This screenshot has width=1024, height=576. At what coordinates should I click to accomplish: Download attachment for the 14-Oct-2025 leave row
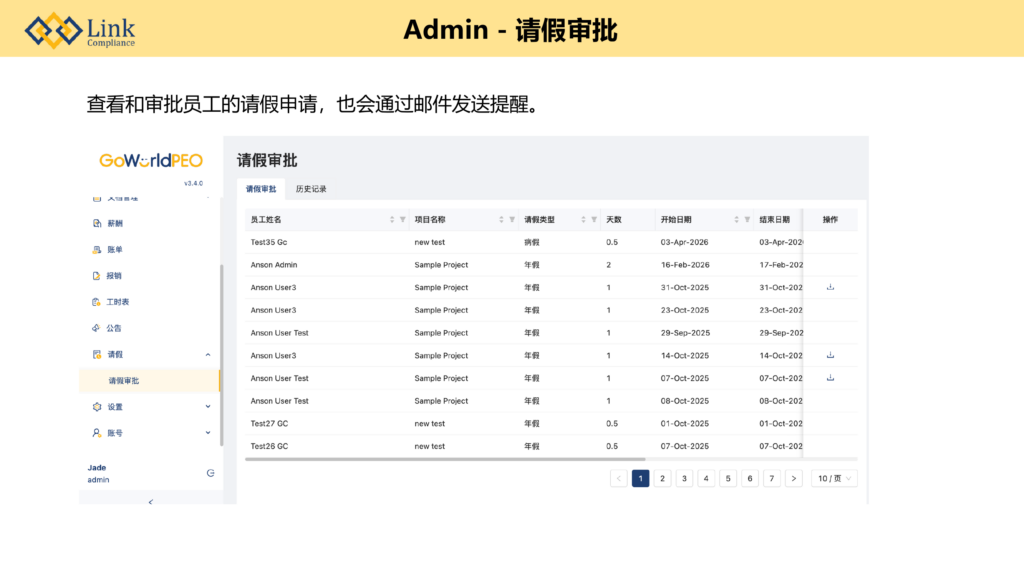(830, 355)
